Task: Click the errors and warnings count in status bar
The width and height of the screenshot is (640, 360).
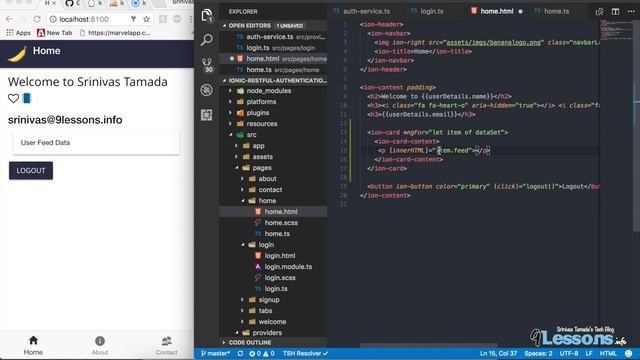Action: 262,353
